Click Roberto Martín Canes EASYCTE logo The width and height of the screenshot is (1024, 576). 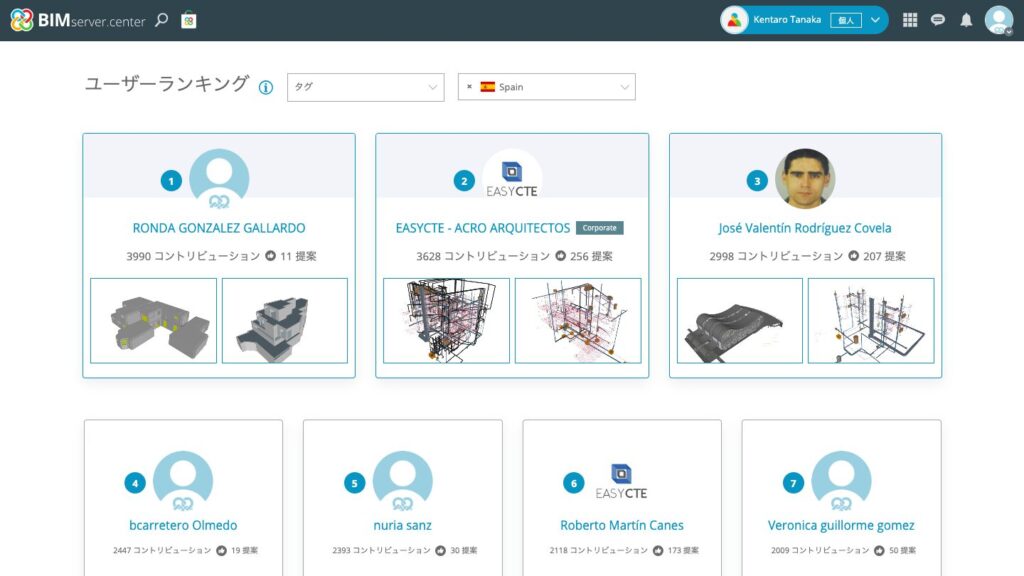621,481
